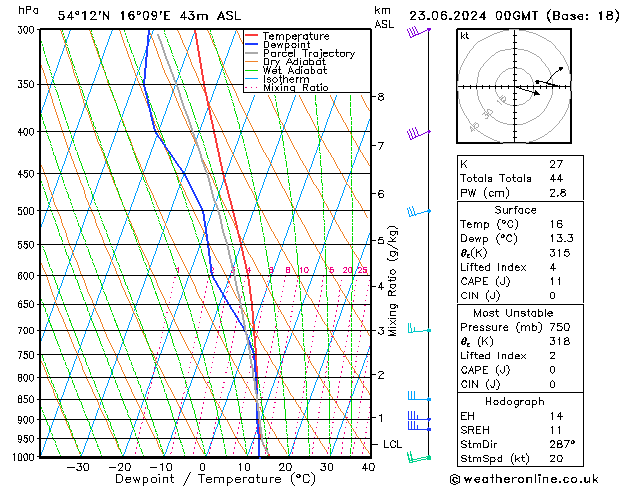629x486 pixels.
Task: Click the hodograph storm motion arrow
Action: (528, 91)
